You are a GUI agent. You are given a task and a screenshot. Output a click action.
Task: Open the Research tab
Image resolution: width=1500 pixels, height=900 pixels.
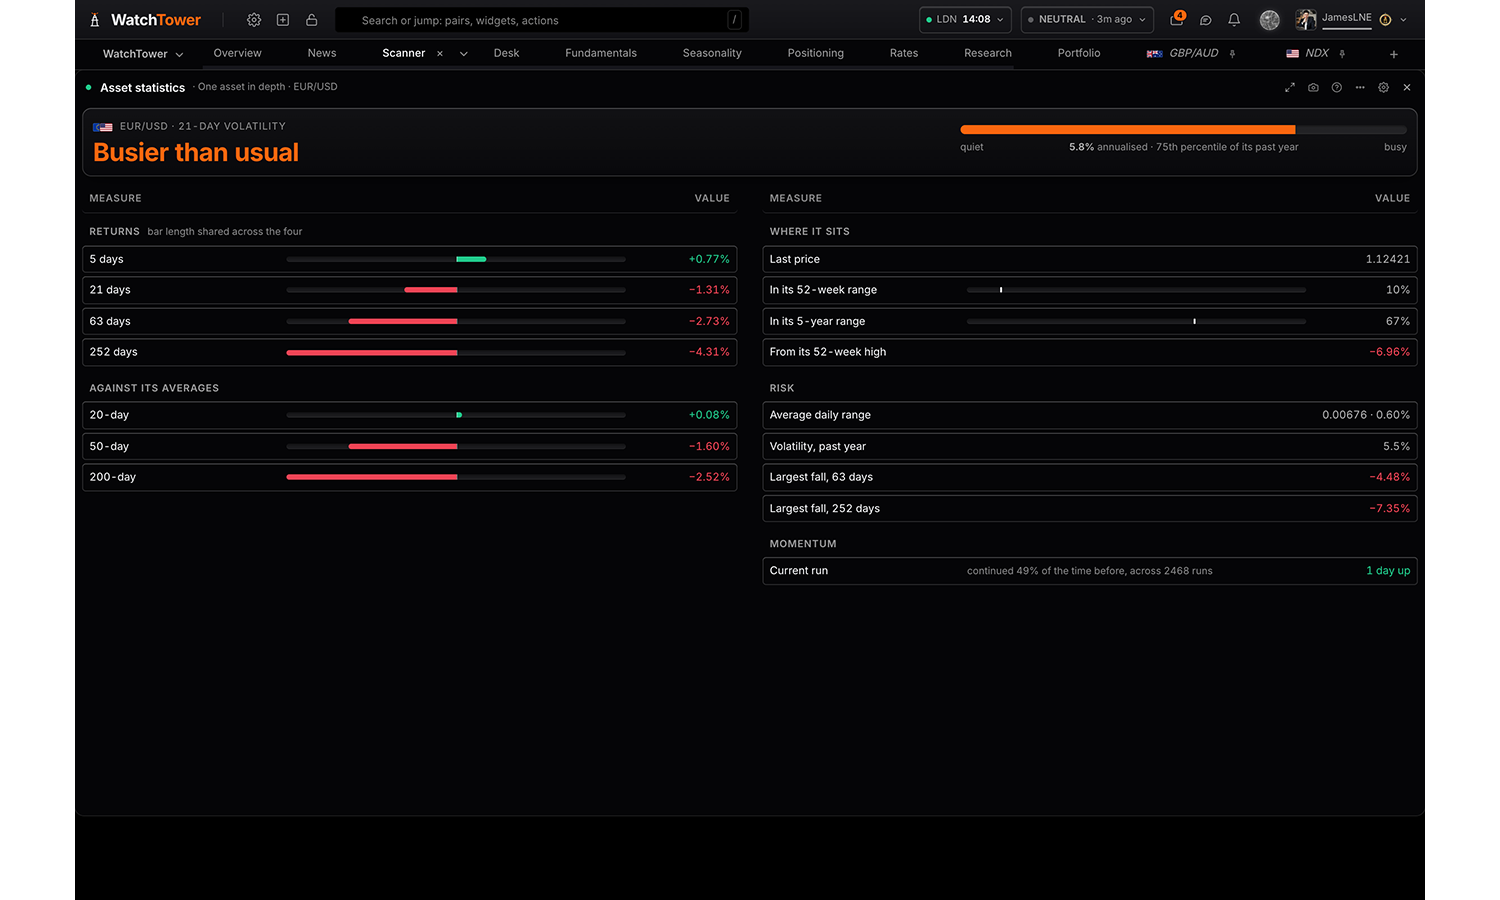[988, 53]
